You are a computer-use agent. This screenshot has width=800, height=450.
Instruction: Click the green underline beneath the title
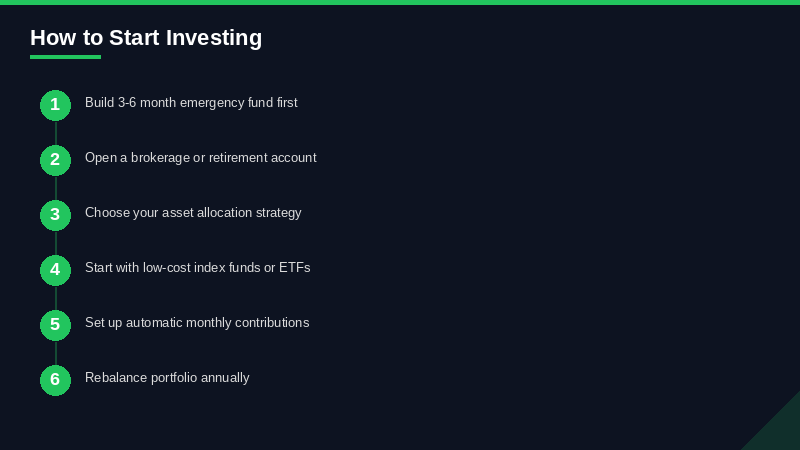(x=65, y=57)
